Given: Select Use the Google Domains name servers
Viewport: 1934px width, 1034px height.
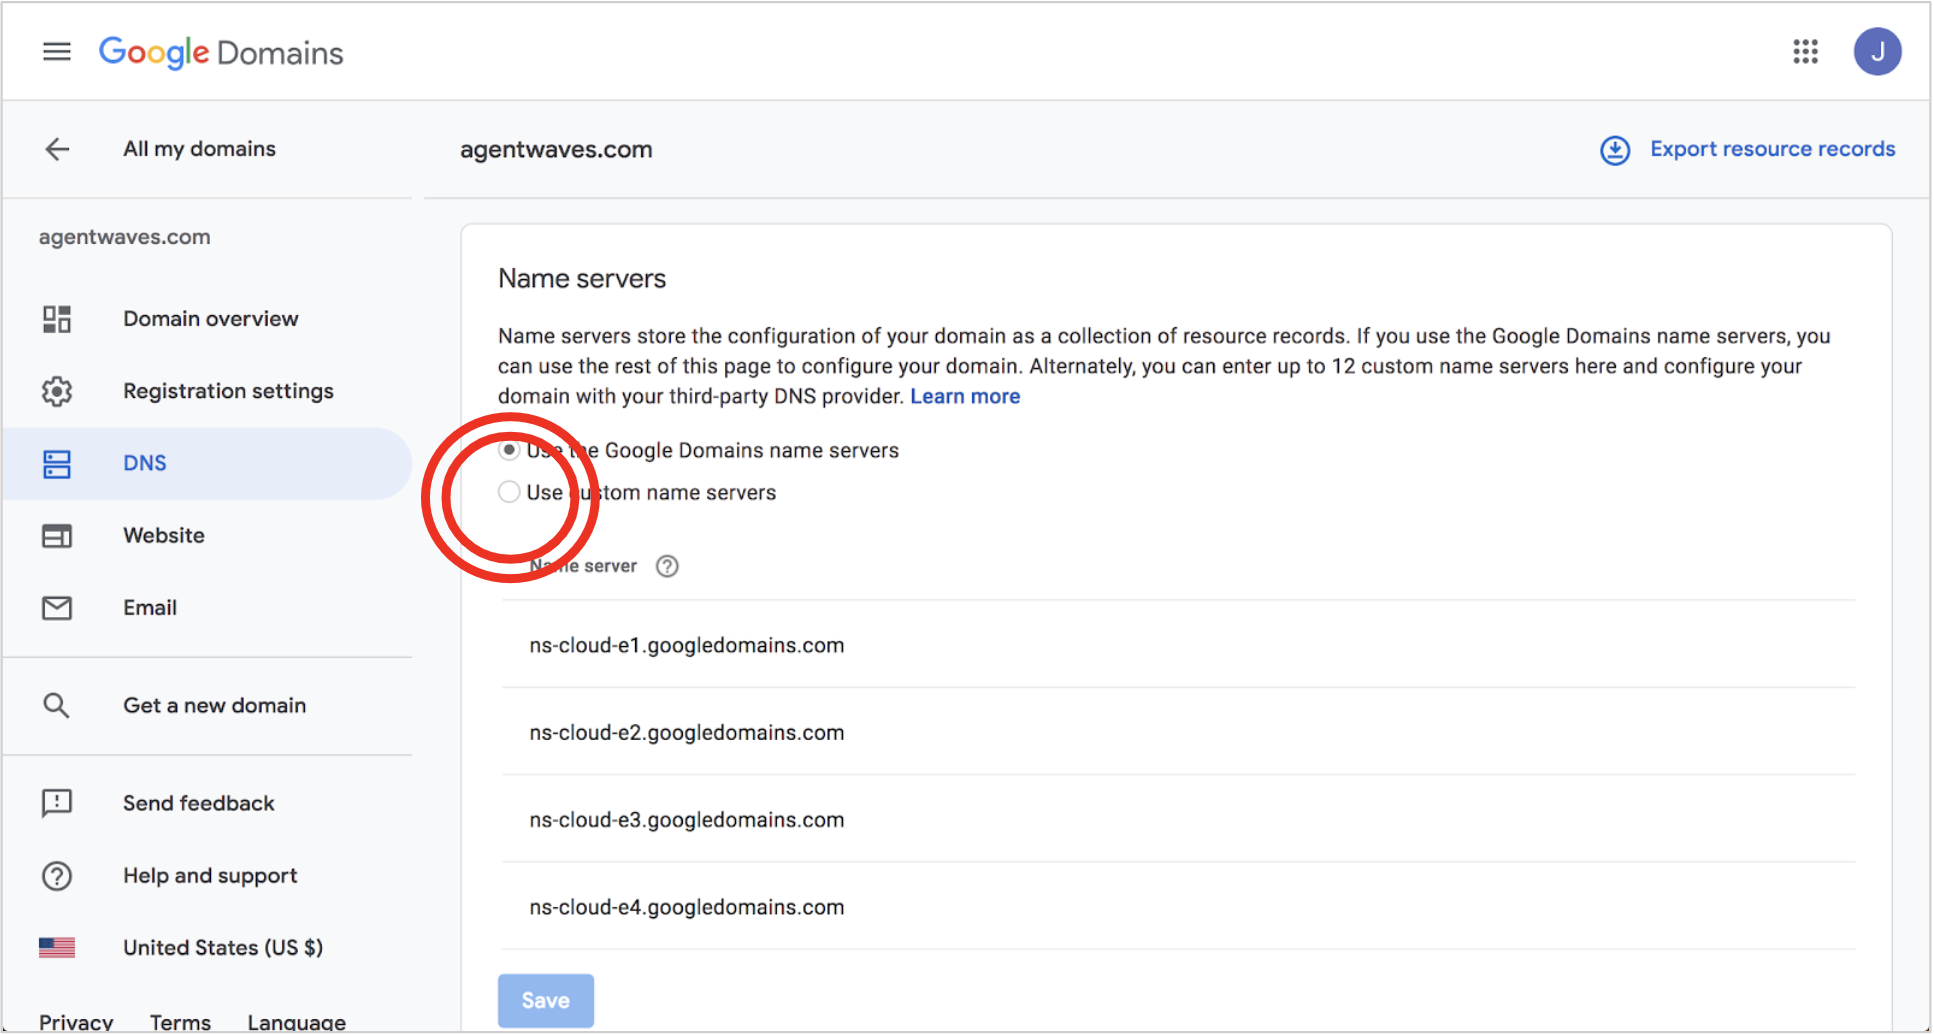Looking at the screenshot, I should [509, 450].
